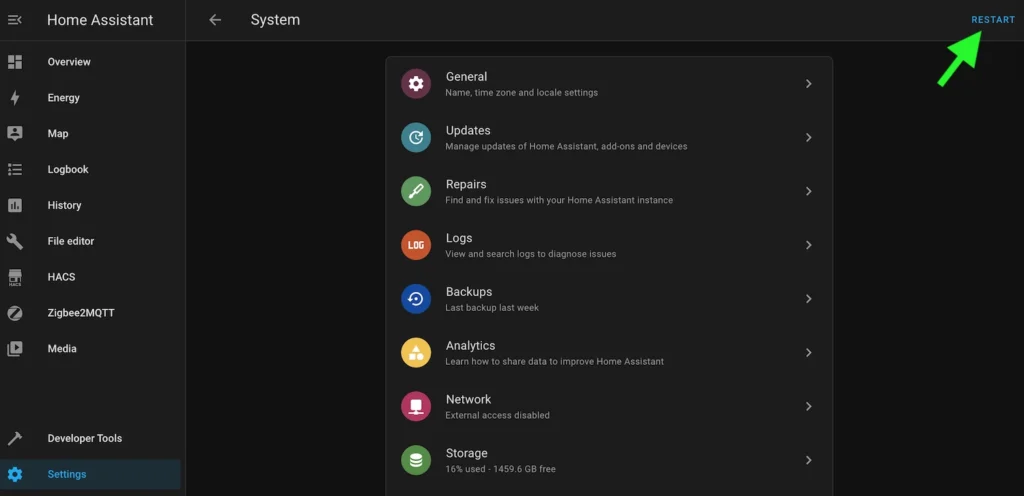Screen dimensions: 1024x496
Task: Open File editor wrench icon
Action: (15, 241)
